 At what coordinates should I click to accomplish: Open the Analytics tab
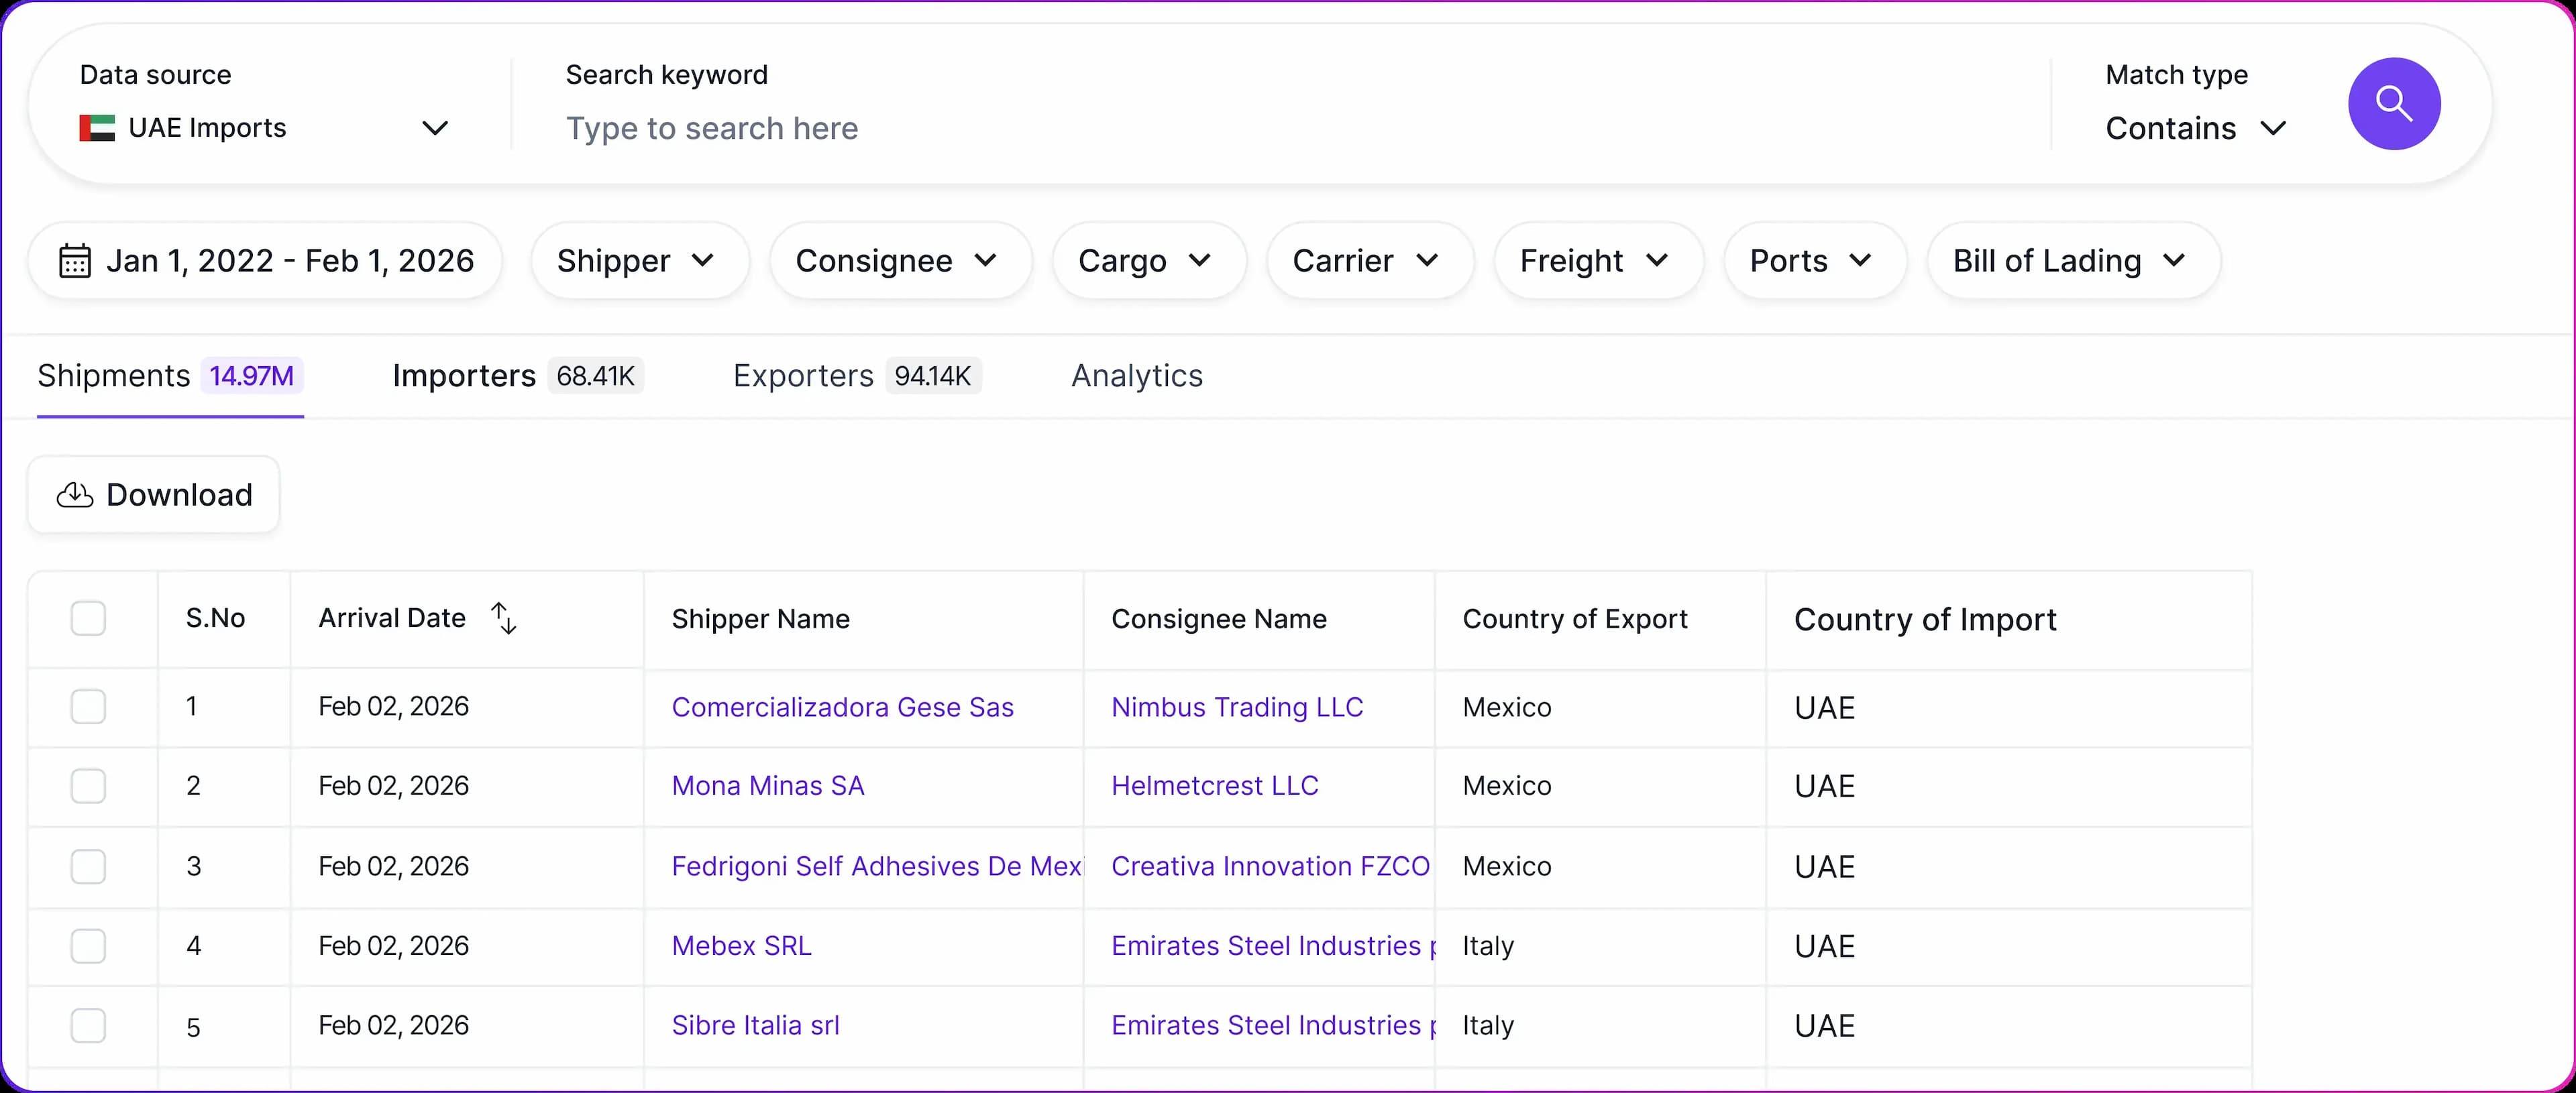pyautogui.click(x=1136, y=376)
